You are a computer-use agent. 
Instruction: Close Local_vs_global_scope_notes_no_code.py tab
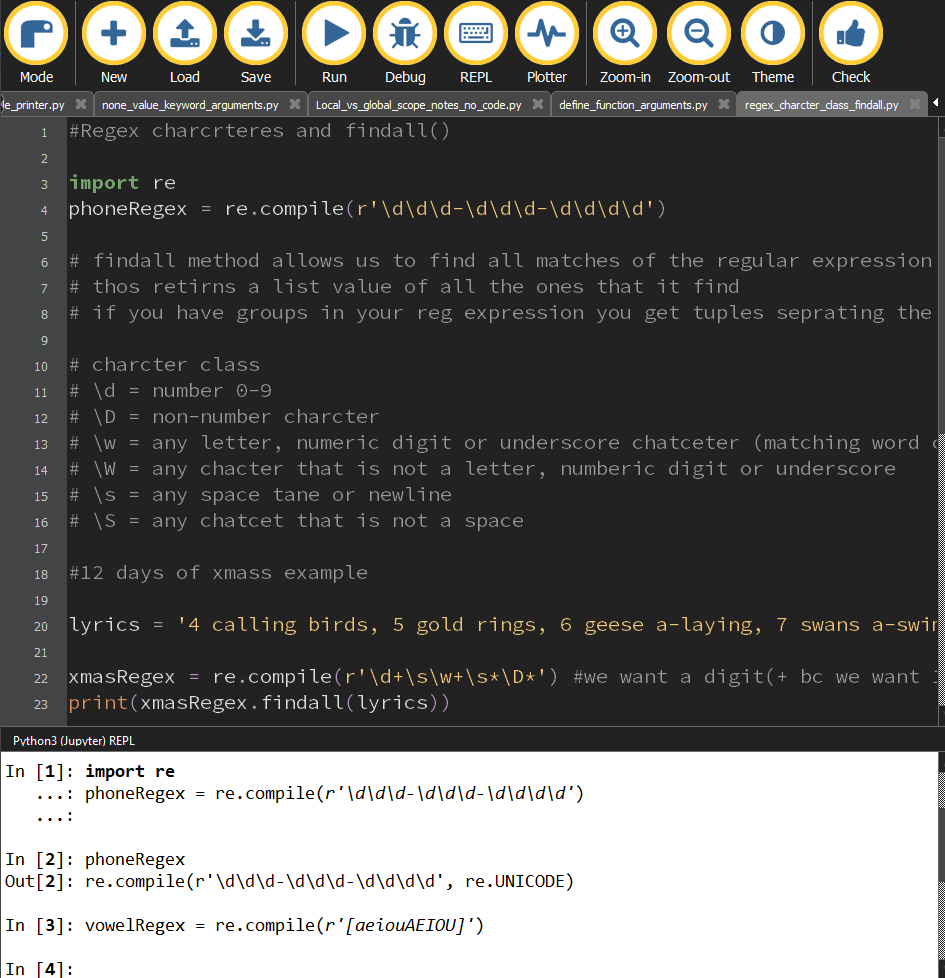pos(538,104)
